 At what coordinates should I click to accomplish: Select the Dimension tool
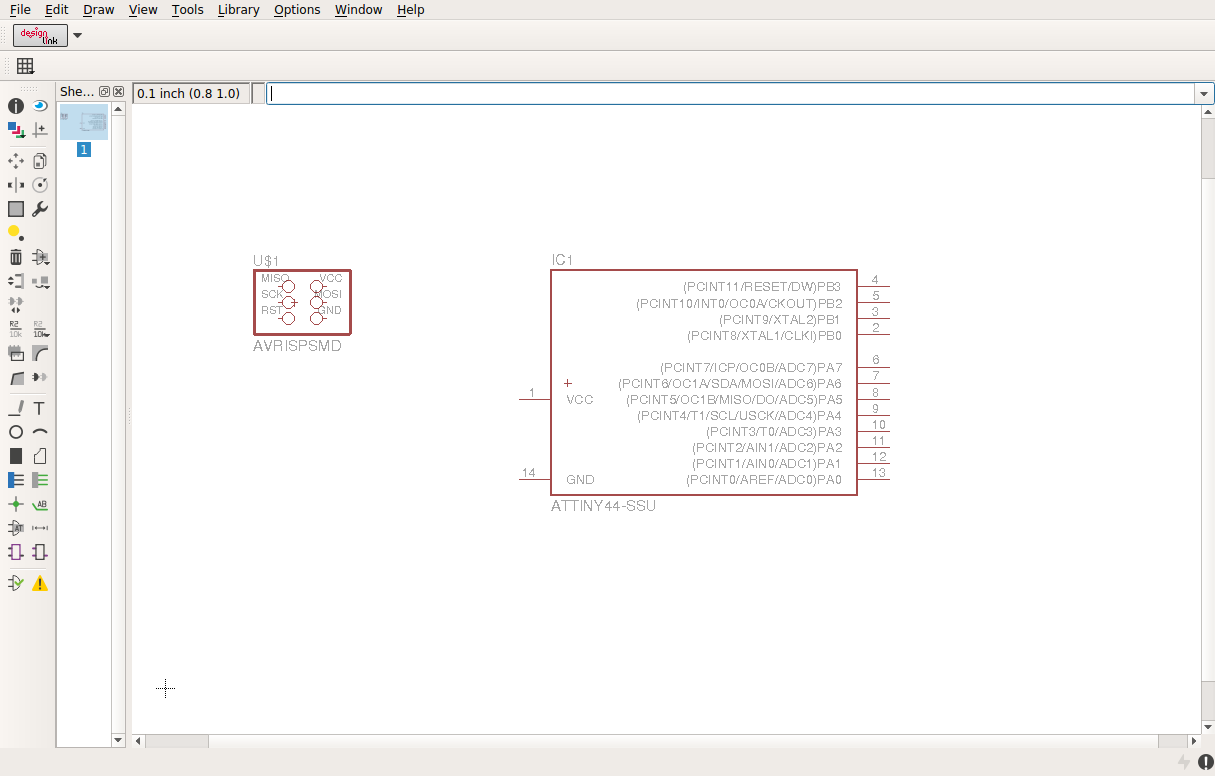[40, 528]
